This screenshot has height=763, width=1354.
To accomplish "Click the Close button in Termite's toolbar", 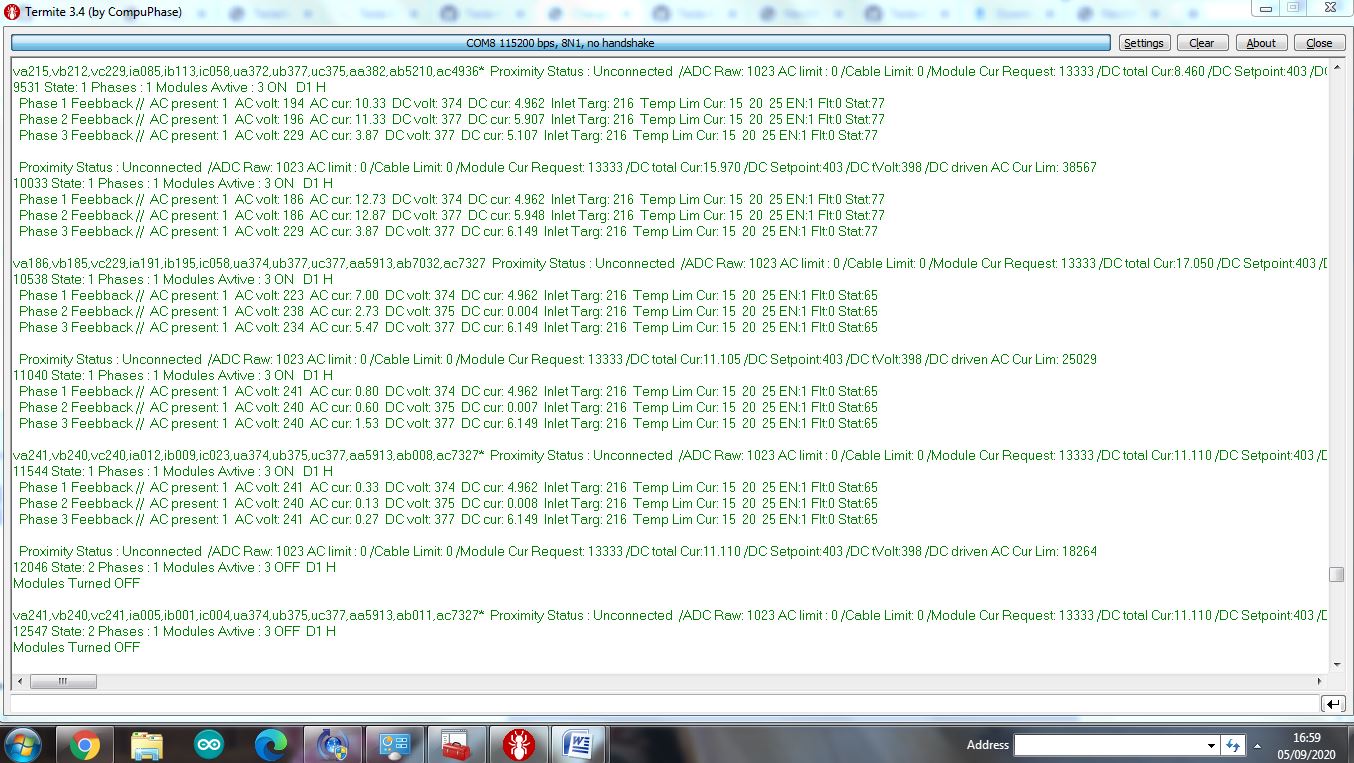I will pyautogui.click(x=1319, y=43).
